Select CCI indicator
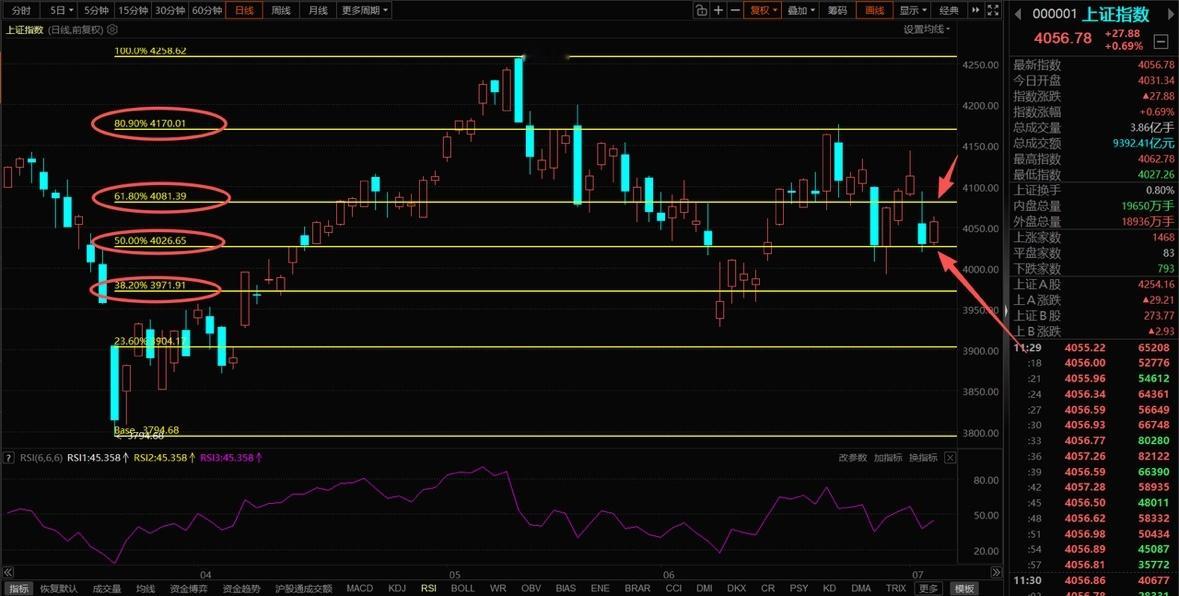 tap(674, 588)
